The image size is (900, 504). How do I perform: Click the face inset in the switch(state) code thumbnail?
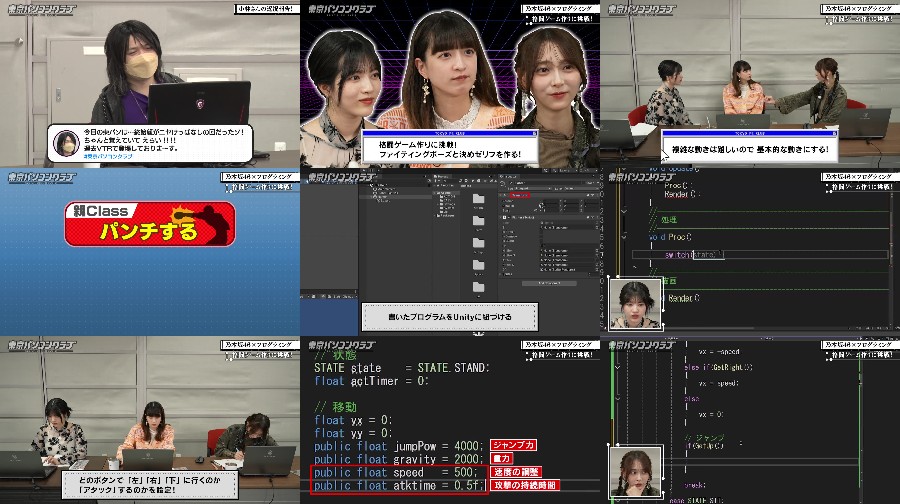635,304
